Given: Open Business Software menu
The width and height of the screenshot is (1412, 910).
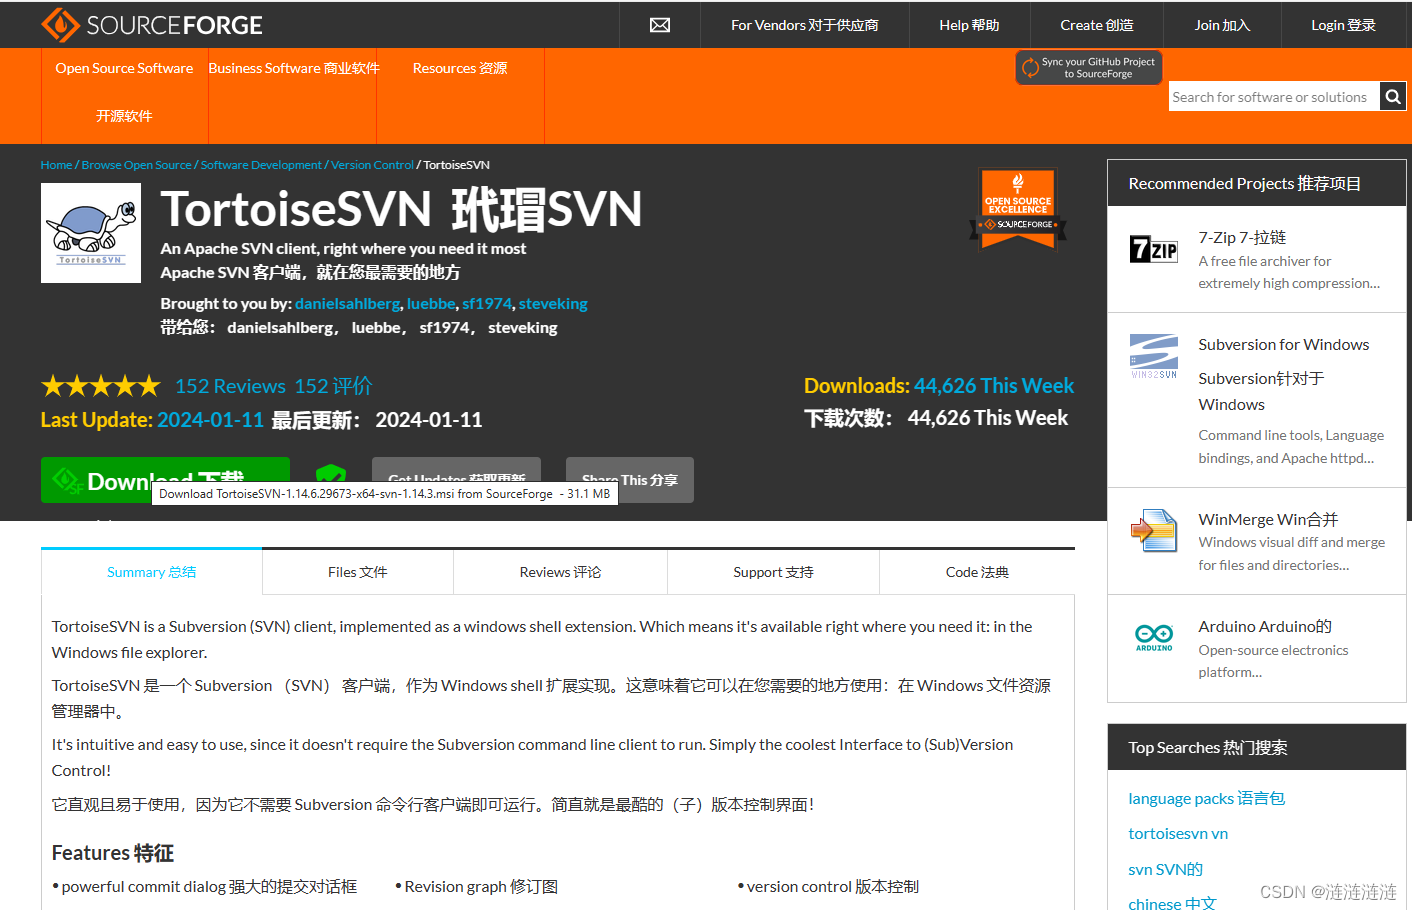Looking at the screenshot, I should [294, 68].
